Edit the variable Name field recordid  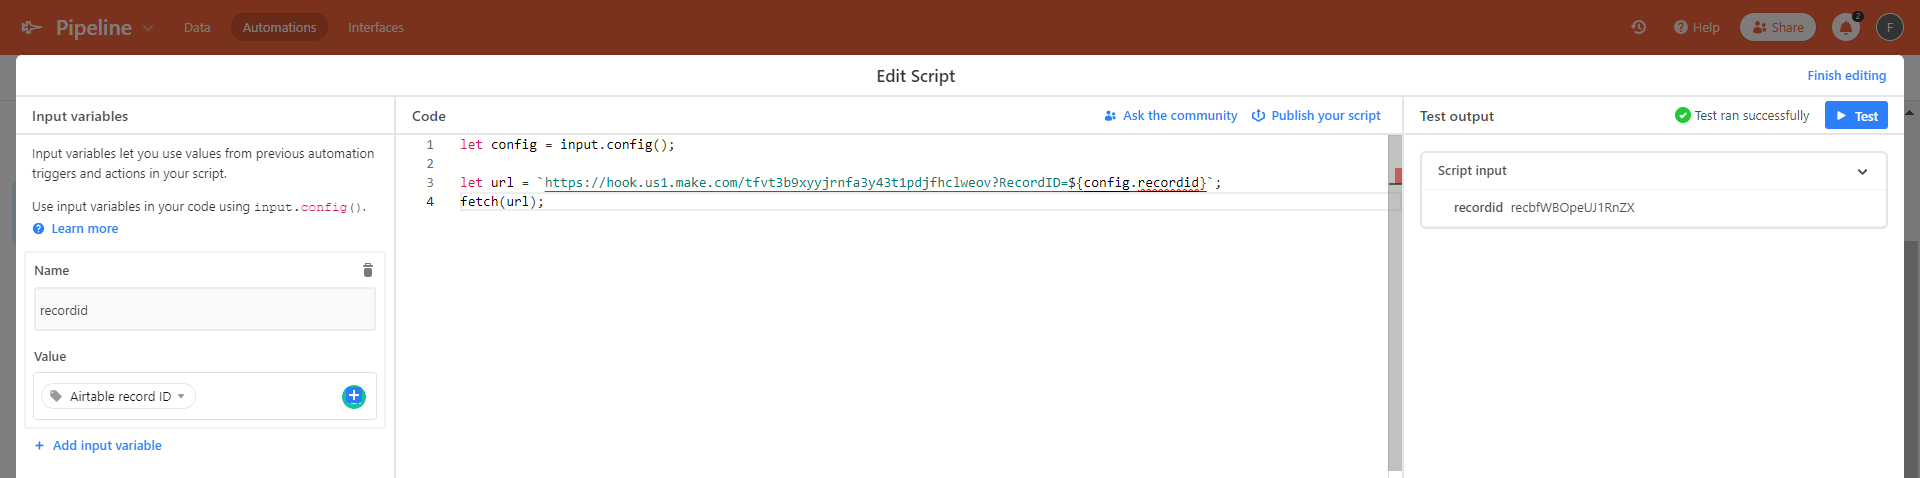(x=205, y=310)
